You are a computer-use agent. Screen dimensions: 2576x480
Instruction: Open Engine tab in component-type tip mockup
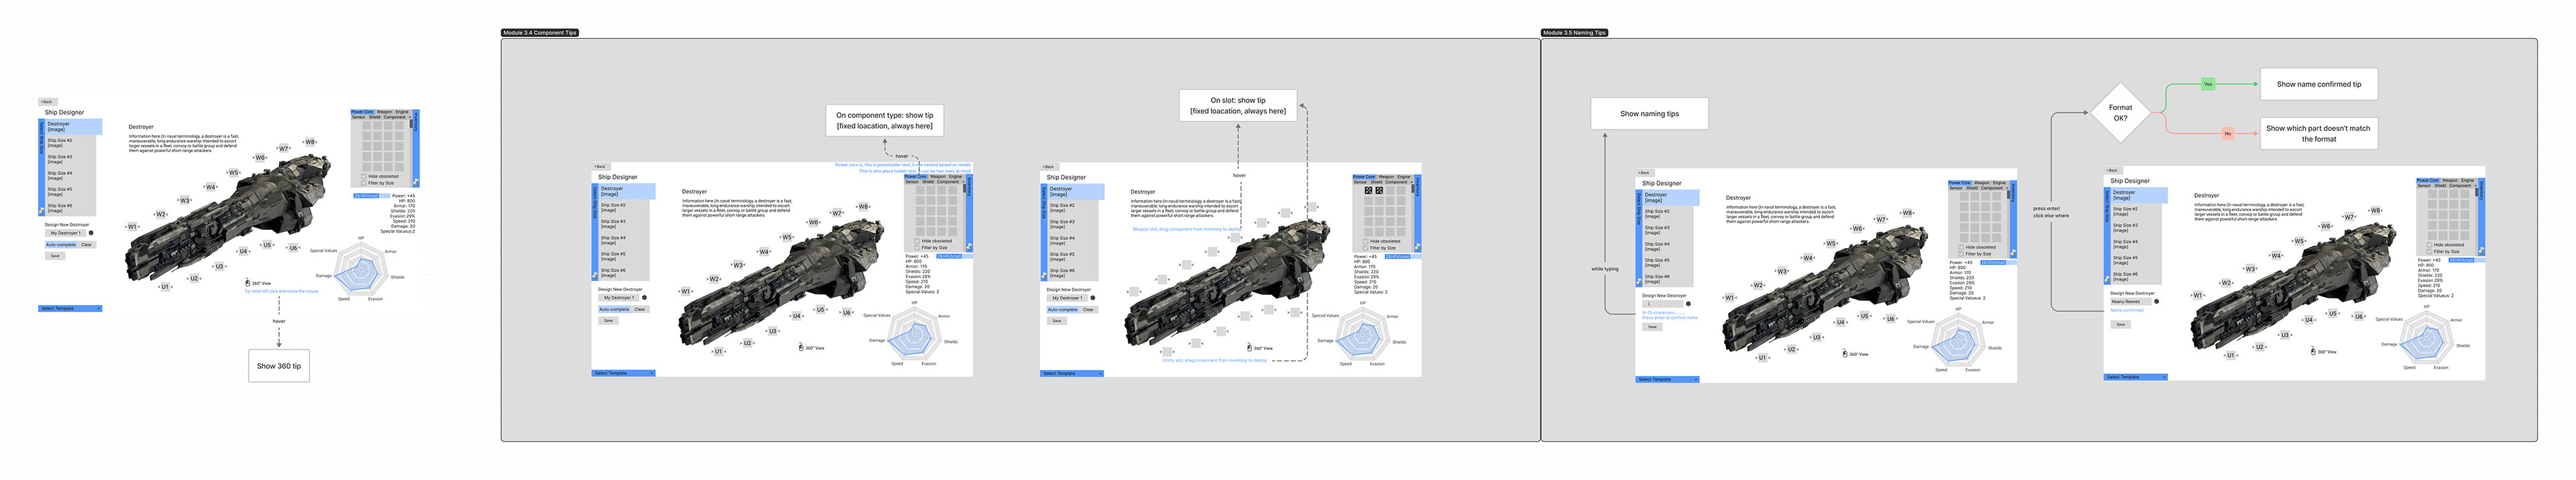coord(956,177)
